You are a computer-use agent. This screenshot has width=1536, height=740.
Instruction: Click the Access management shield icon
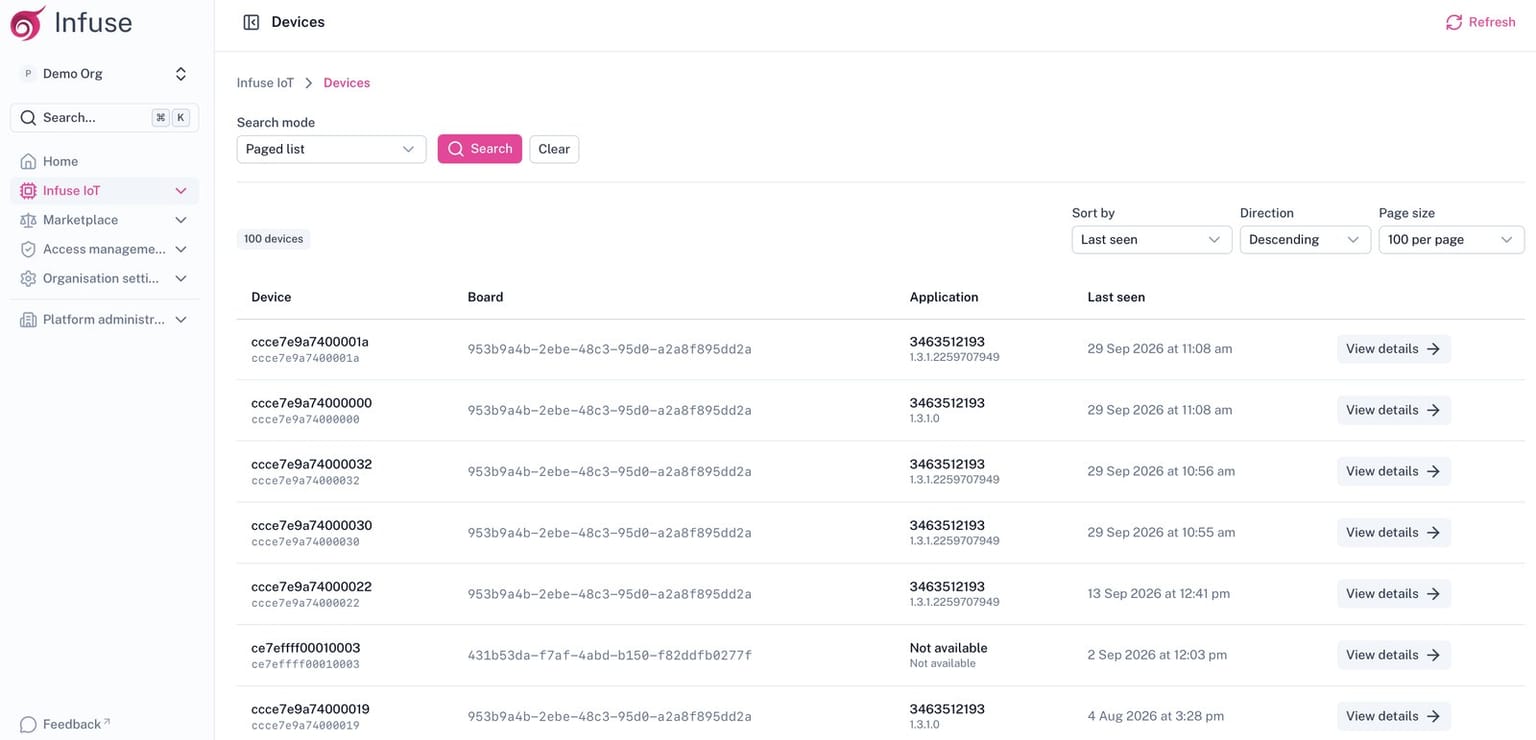tap(28, 249)
